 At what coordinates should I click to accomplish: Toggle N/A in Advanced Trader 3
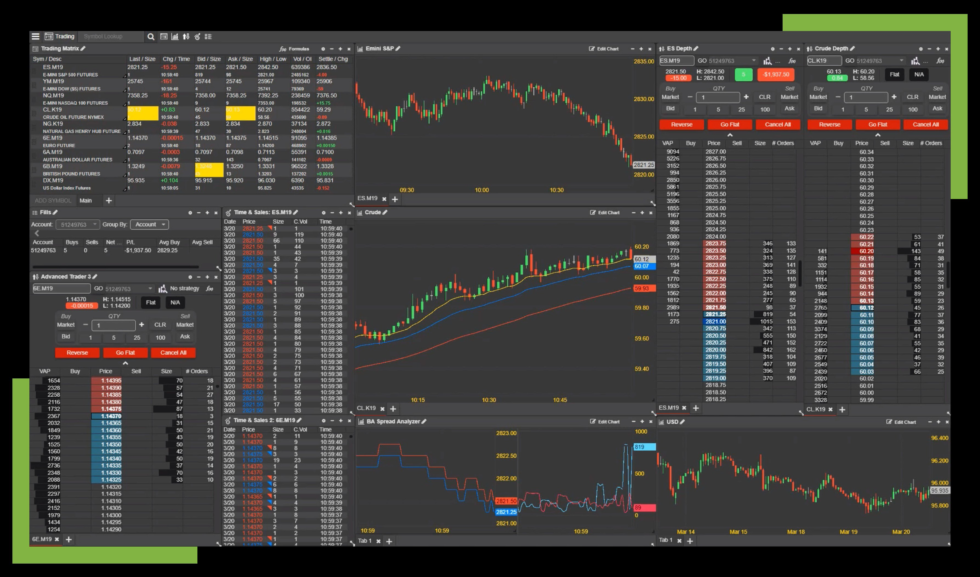click(175, 303)
